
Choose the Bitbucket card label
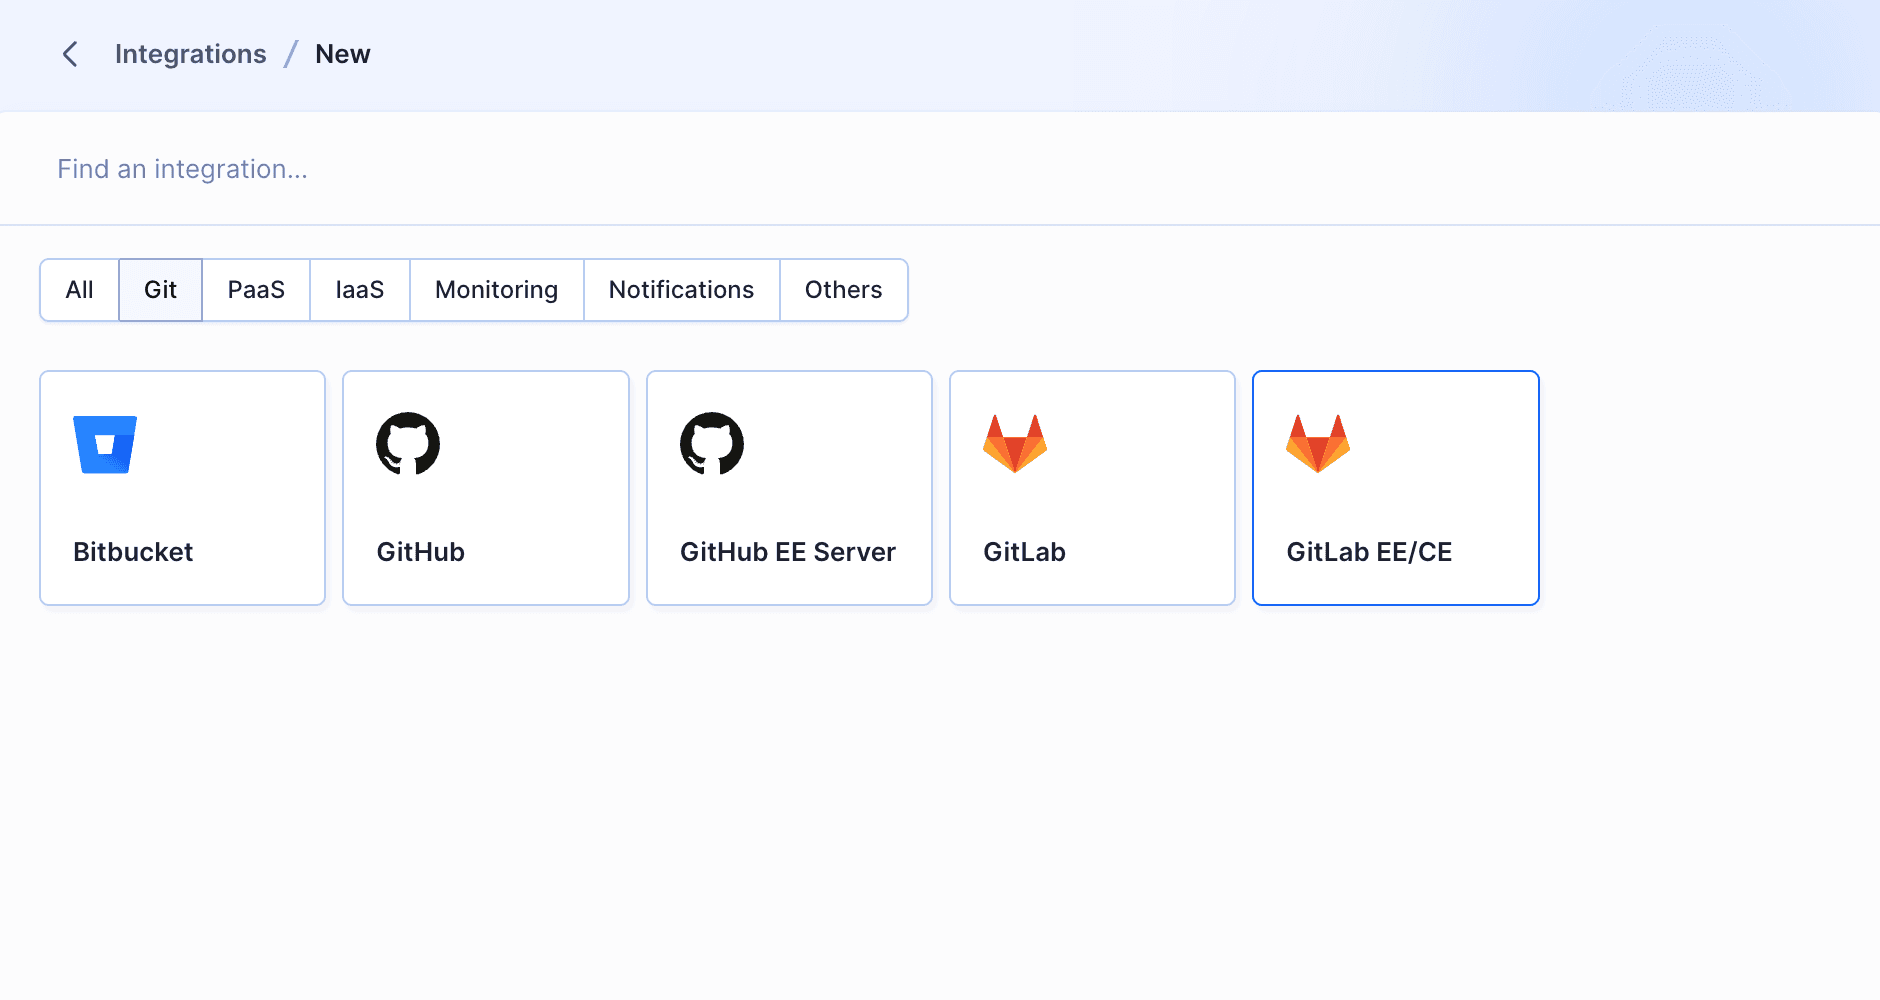(133, 552)
